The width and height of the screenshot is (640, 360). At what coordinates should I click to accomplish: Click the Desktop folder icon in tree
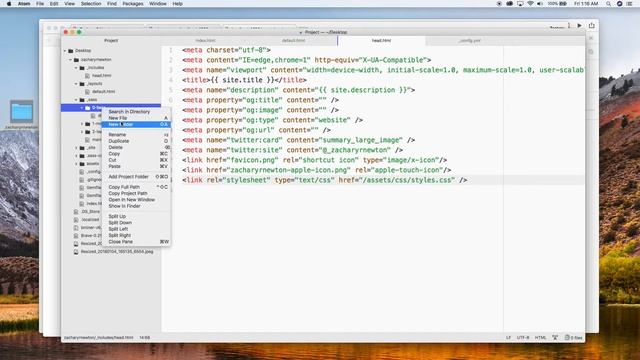point(71,51)
